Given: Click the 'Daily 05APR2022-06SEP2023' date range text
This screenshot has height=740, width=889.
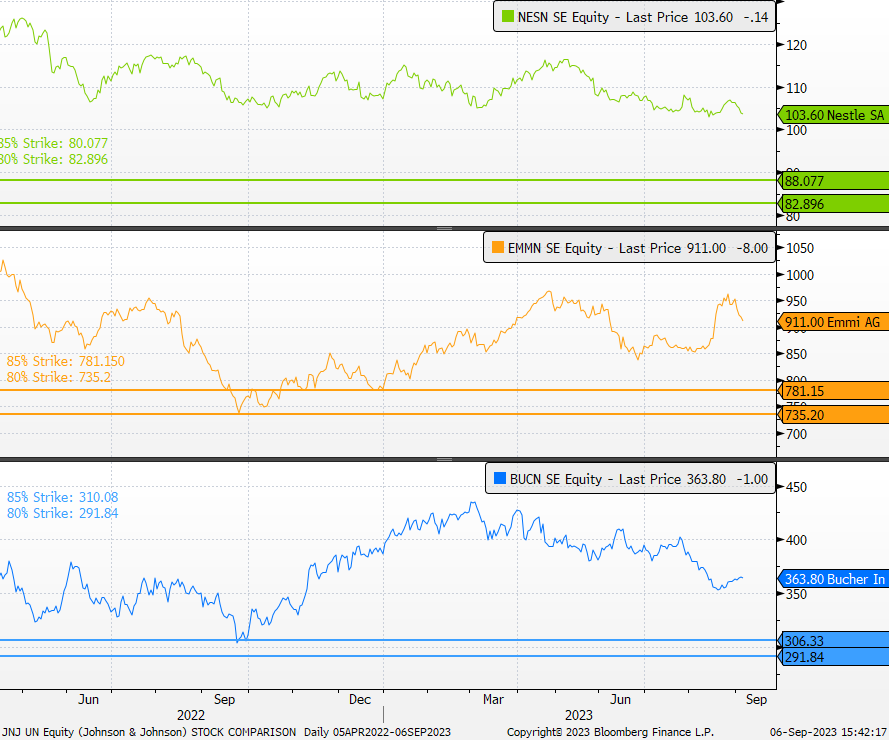Looking at the screenshot, I should (x=377, y=732).
